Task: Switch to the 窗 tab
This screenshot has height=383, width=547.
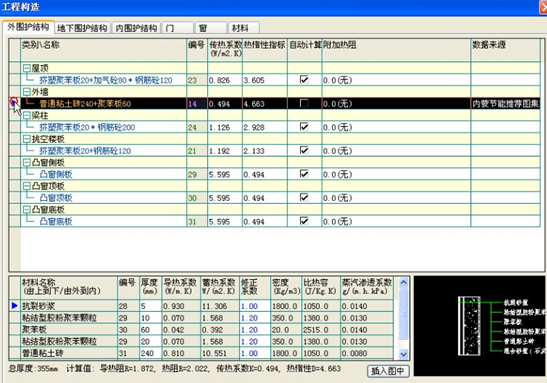Action: (x=211, y=28)
